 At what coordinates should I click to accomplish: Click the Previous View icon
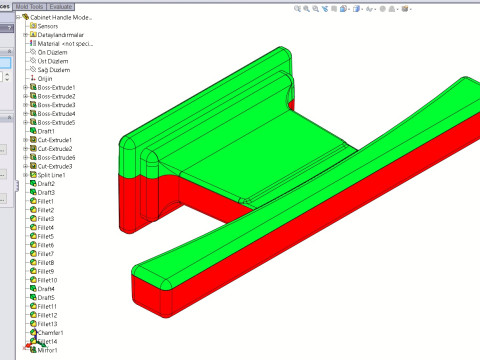[315, 9]
